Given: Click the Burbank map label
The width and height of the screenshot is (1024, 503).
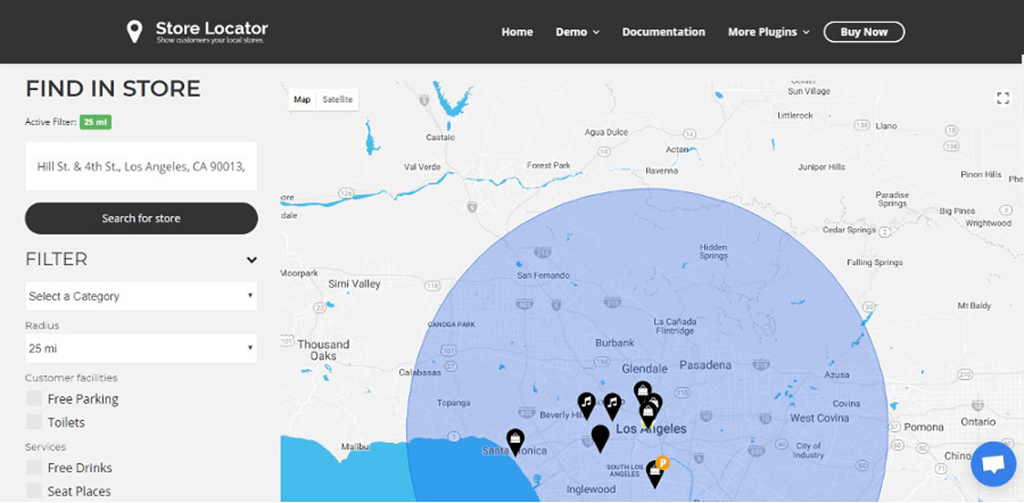Looking at the screenshot, I should click(x=615, y=343).
